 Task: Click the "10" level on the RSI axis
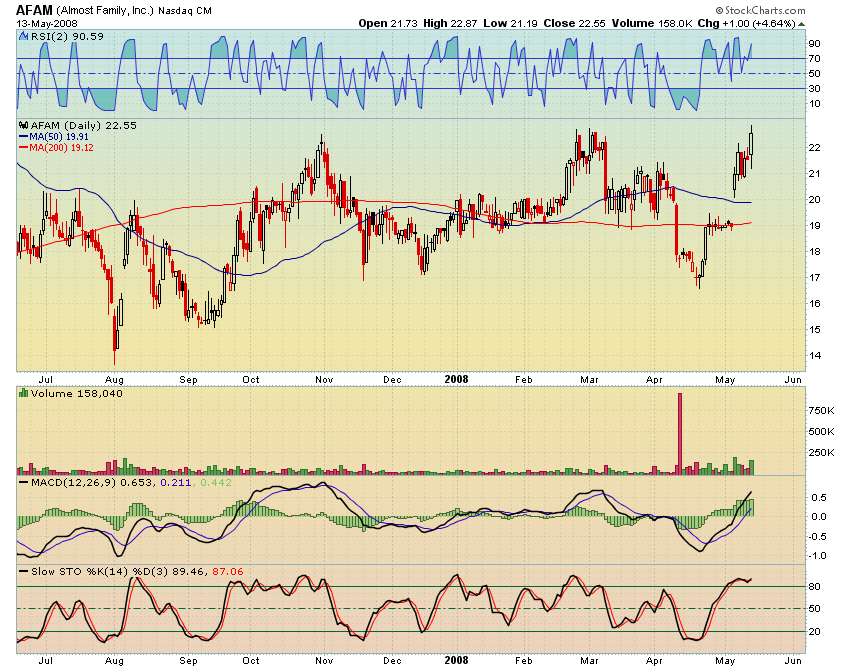coord(814,104)
